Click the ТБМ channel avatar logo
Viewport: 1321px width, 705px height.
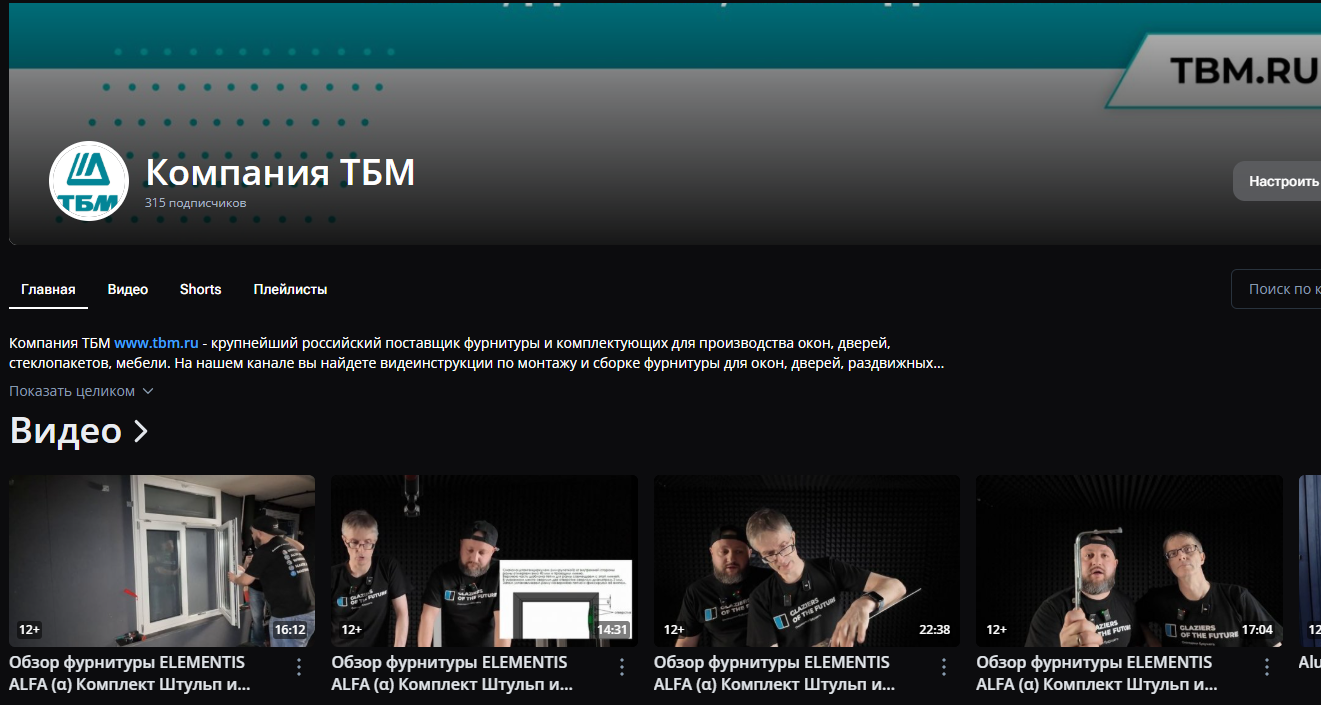(x=89, y=181)
